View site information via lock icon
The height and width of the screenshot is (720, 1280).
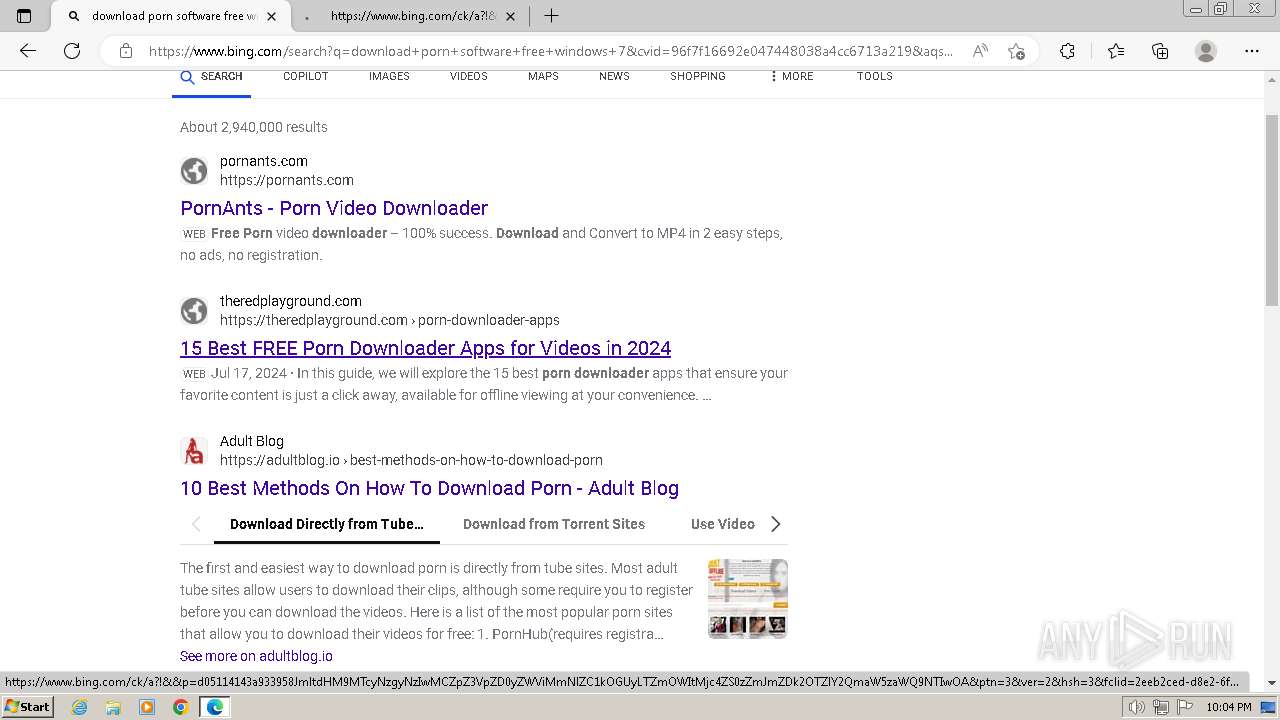coord(126,51)
